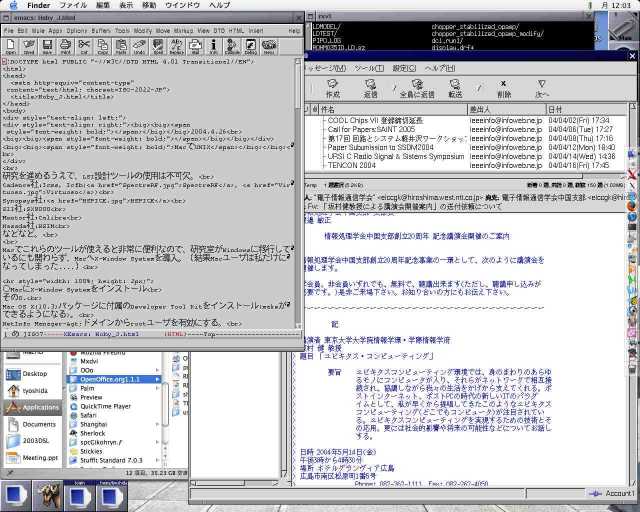
Task: Click the first blue monitor icon in the dock
Action: (16, 496)
